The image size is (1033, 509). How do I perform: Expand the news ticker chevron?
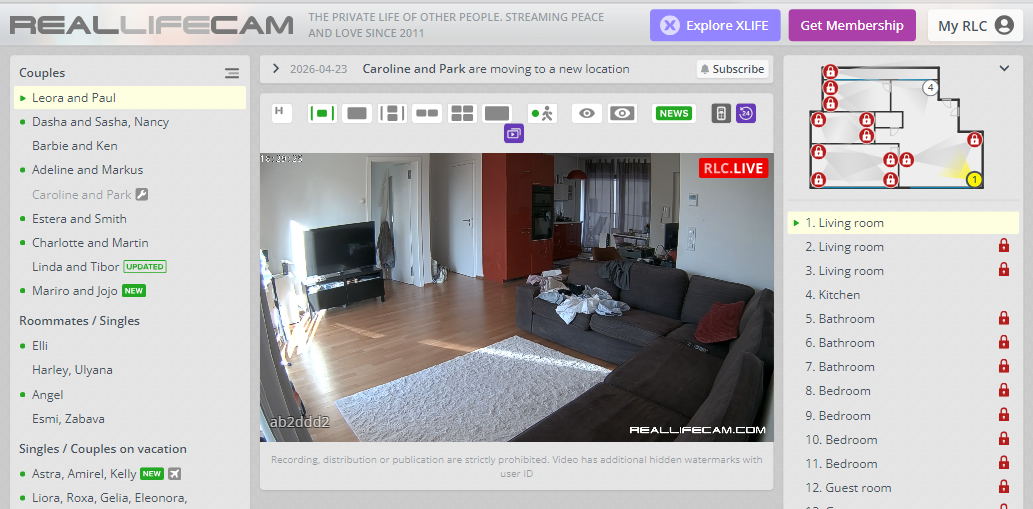(x=276, y=68)
